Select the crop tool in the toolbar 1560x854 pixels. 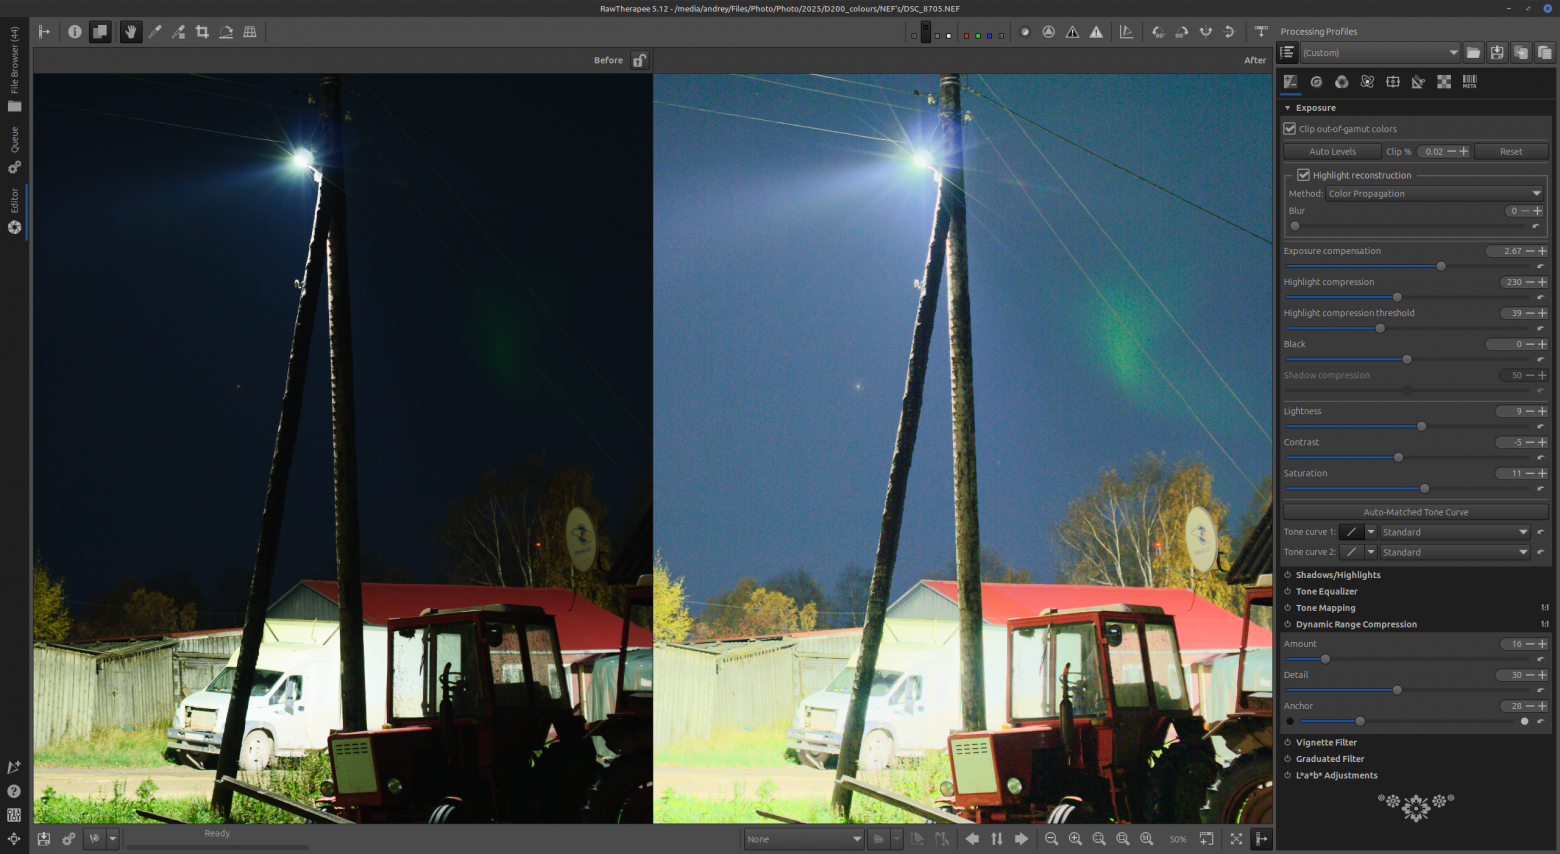[x=202, y=32]
